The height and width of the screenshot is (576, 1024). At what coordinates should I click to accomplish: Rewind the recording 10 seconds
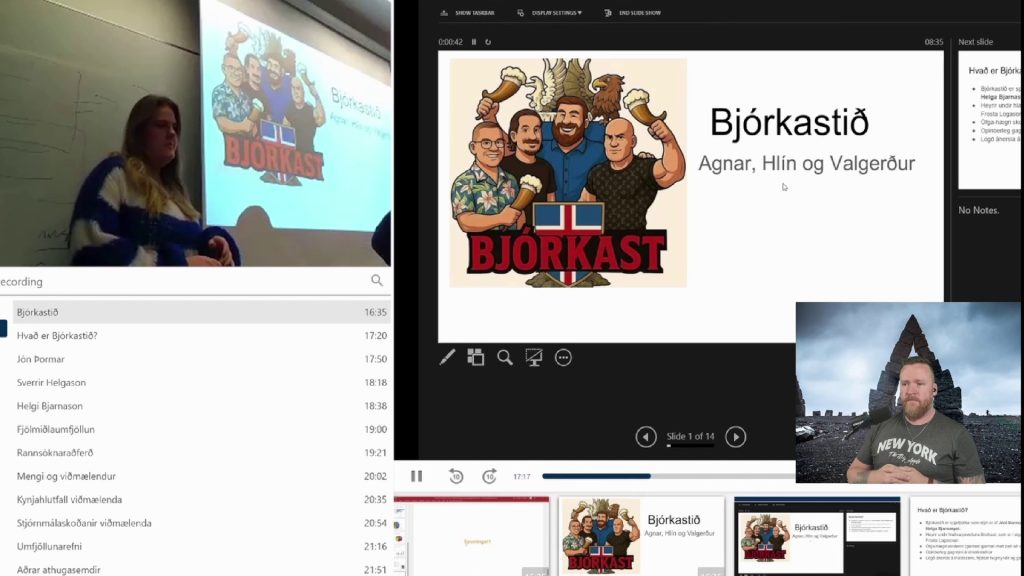tap(456, 477)
